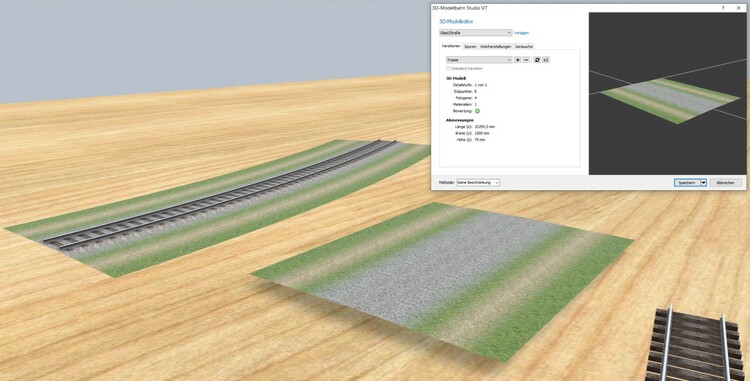Add a new variation with the plus icon
Viewport: 750px width, 381px height.
click(x=518, y=60)
